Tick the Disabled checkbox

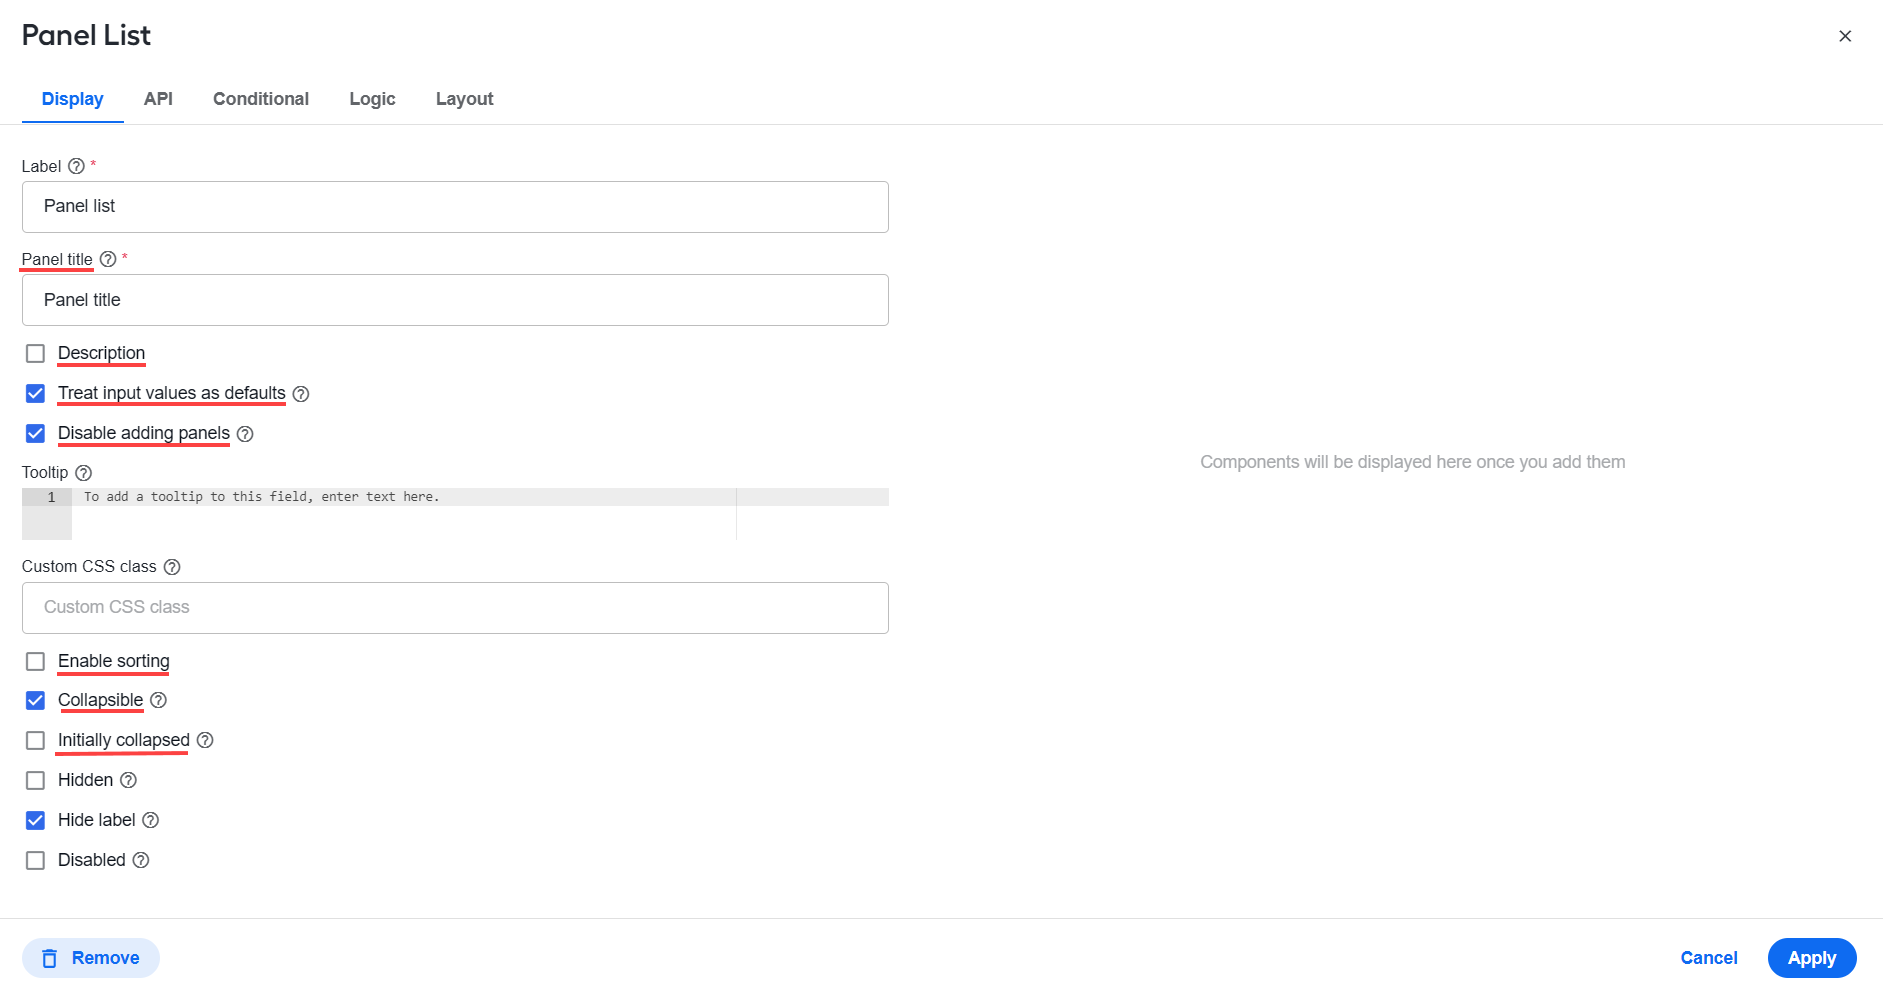tap(35, 861)
